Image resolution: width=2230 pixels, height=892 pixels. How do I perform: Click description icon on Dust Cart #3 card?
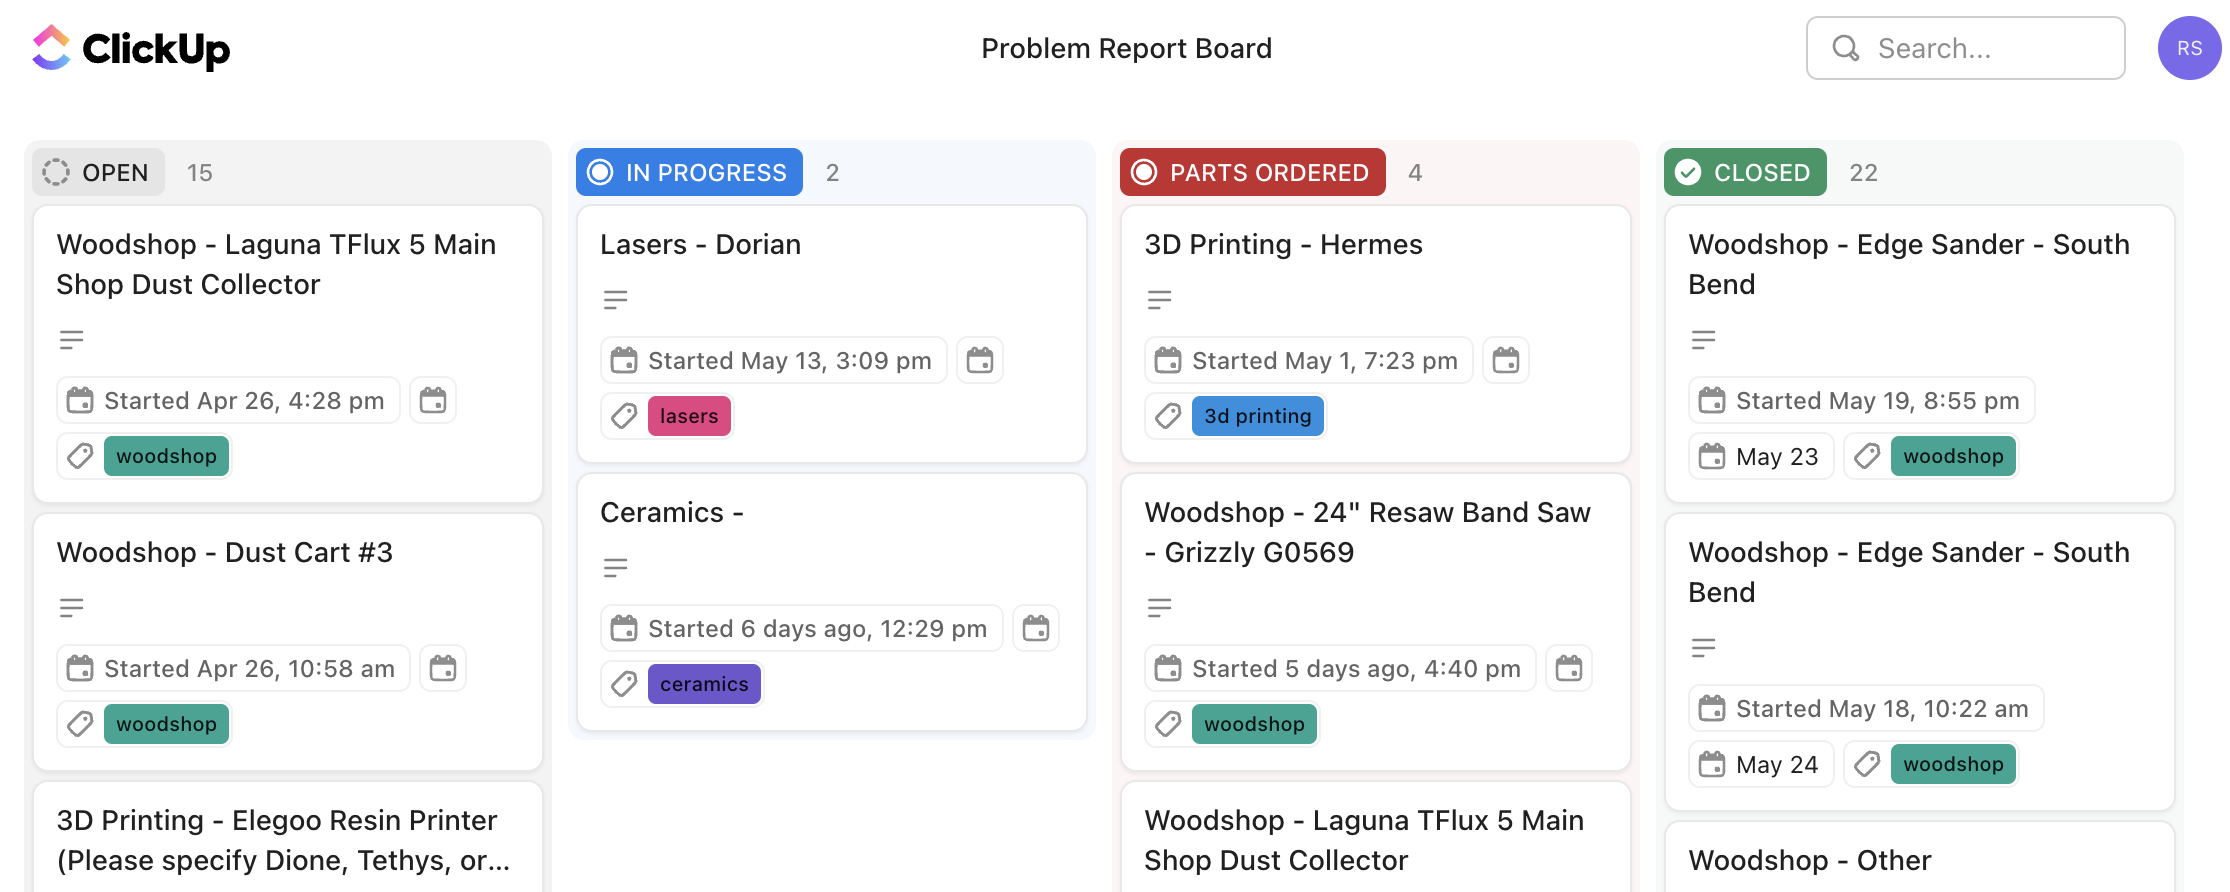pos(71,607)
